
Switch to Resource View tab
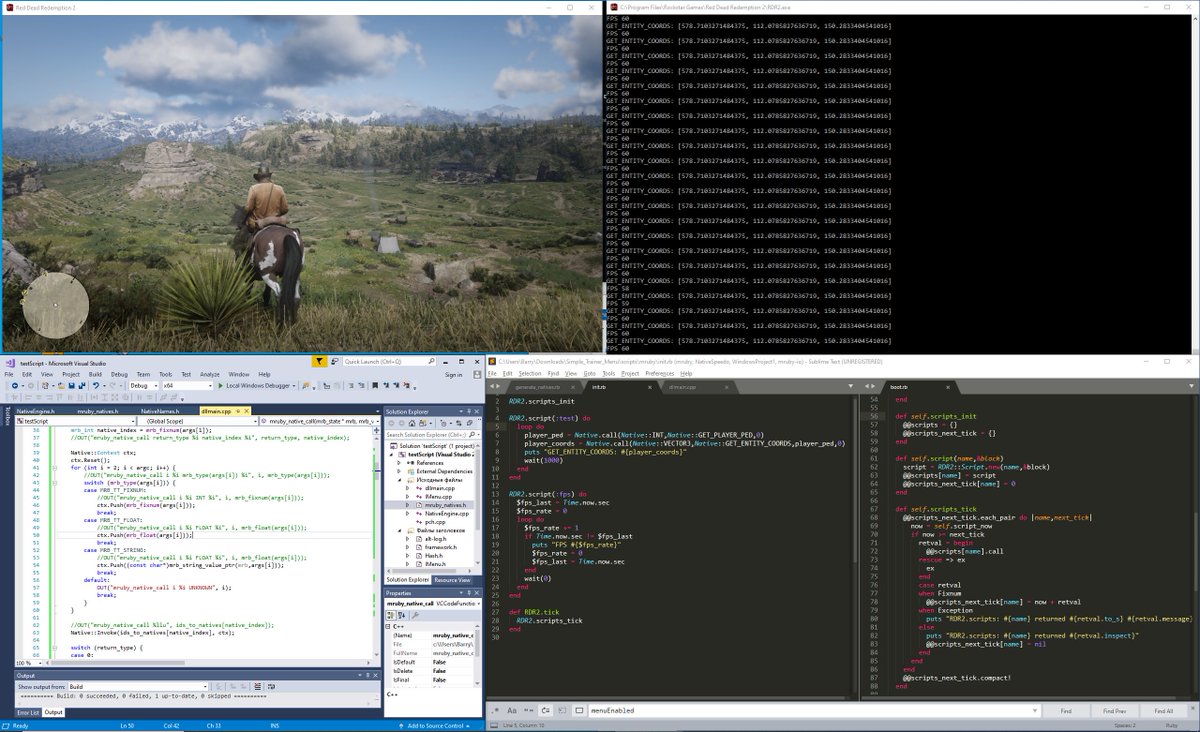click(452, 579)
